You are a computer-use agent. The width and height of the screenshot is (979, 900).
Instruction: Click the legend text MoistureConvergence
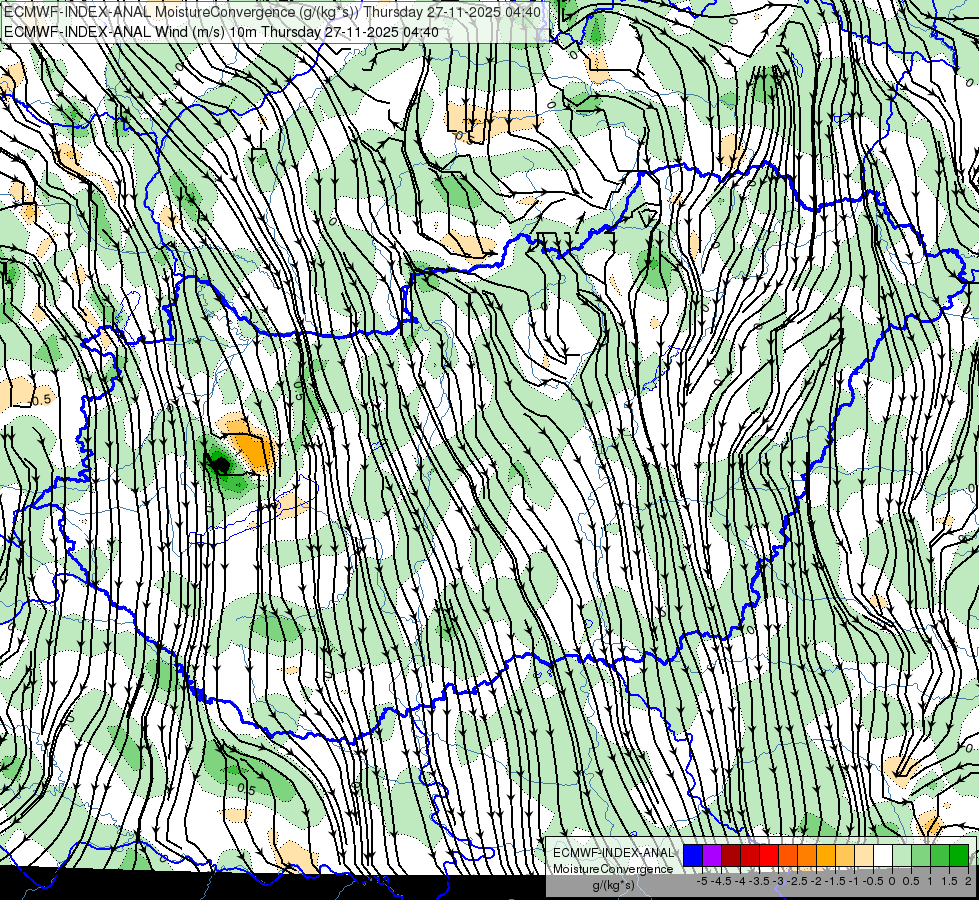[613, 869]
